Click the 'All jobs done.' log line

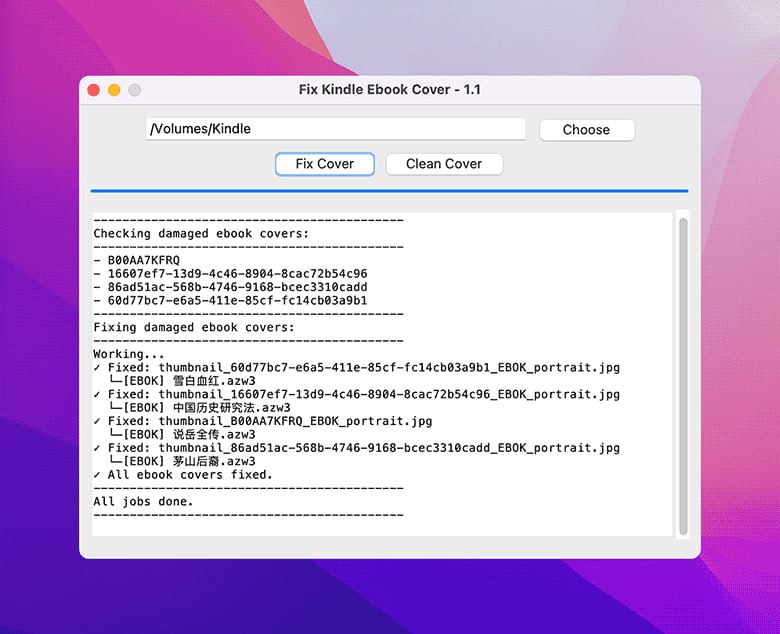coord(143,501)
